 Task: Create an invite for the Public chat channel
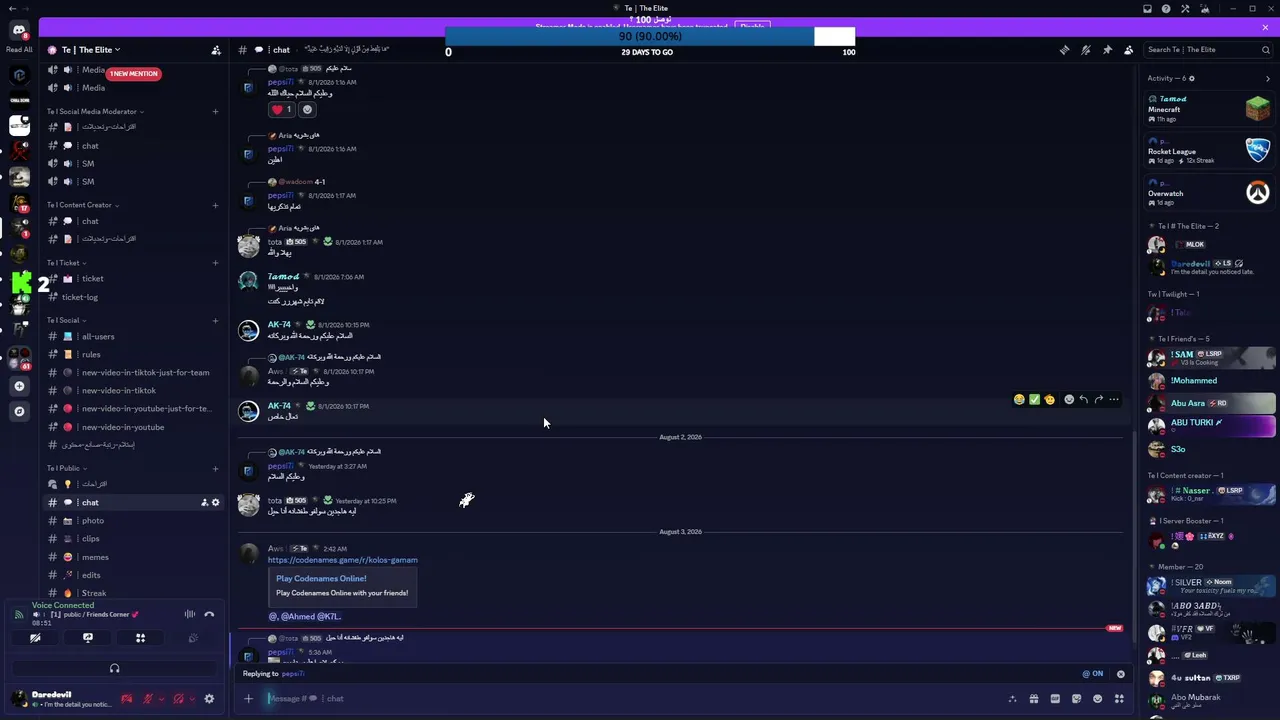[x=204, y=503]
